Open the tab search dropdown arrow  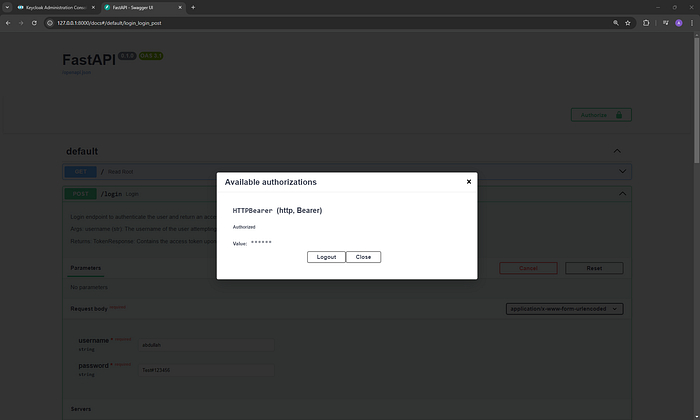pos(7,8)
